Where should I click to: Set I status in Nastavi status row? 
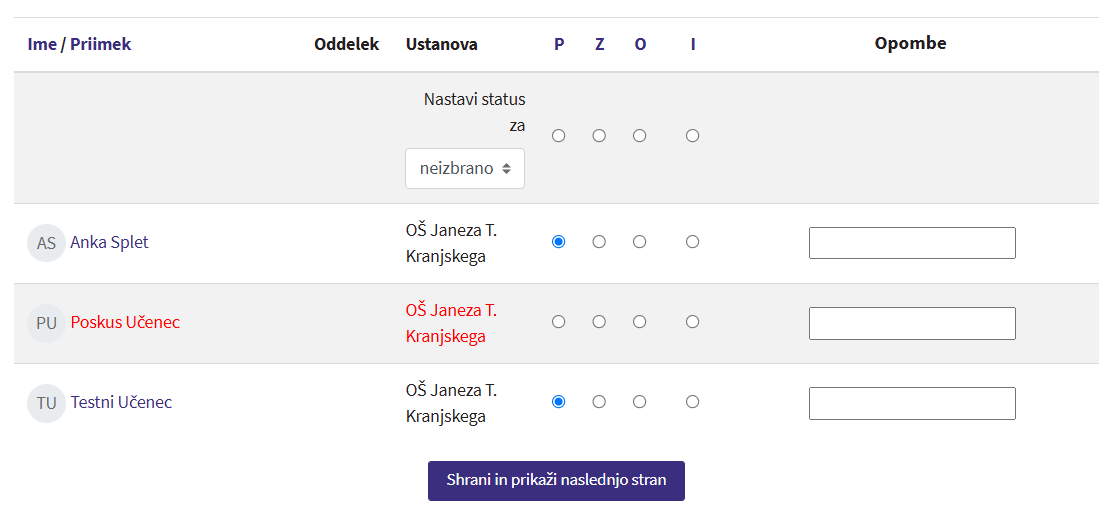click(692, 136)
